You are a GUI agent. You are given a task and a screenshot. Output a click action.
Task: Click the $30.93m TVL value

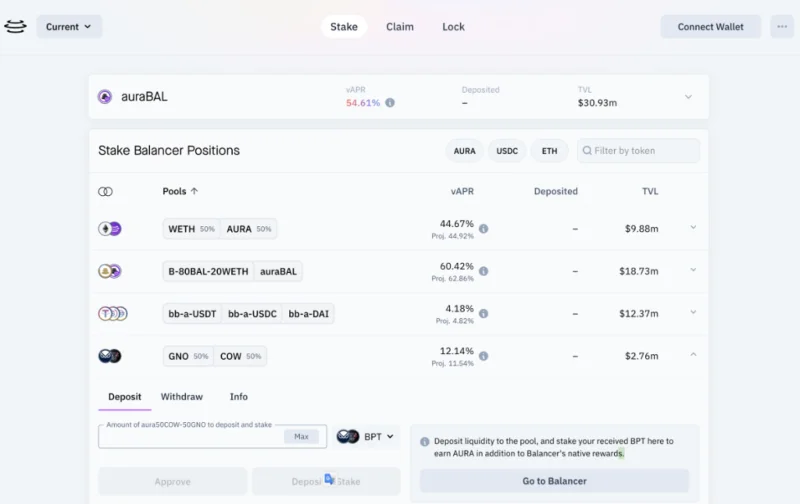click(597, 103)
